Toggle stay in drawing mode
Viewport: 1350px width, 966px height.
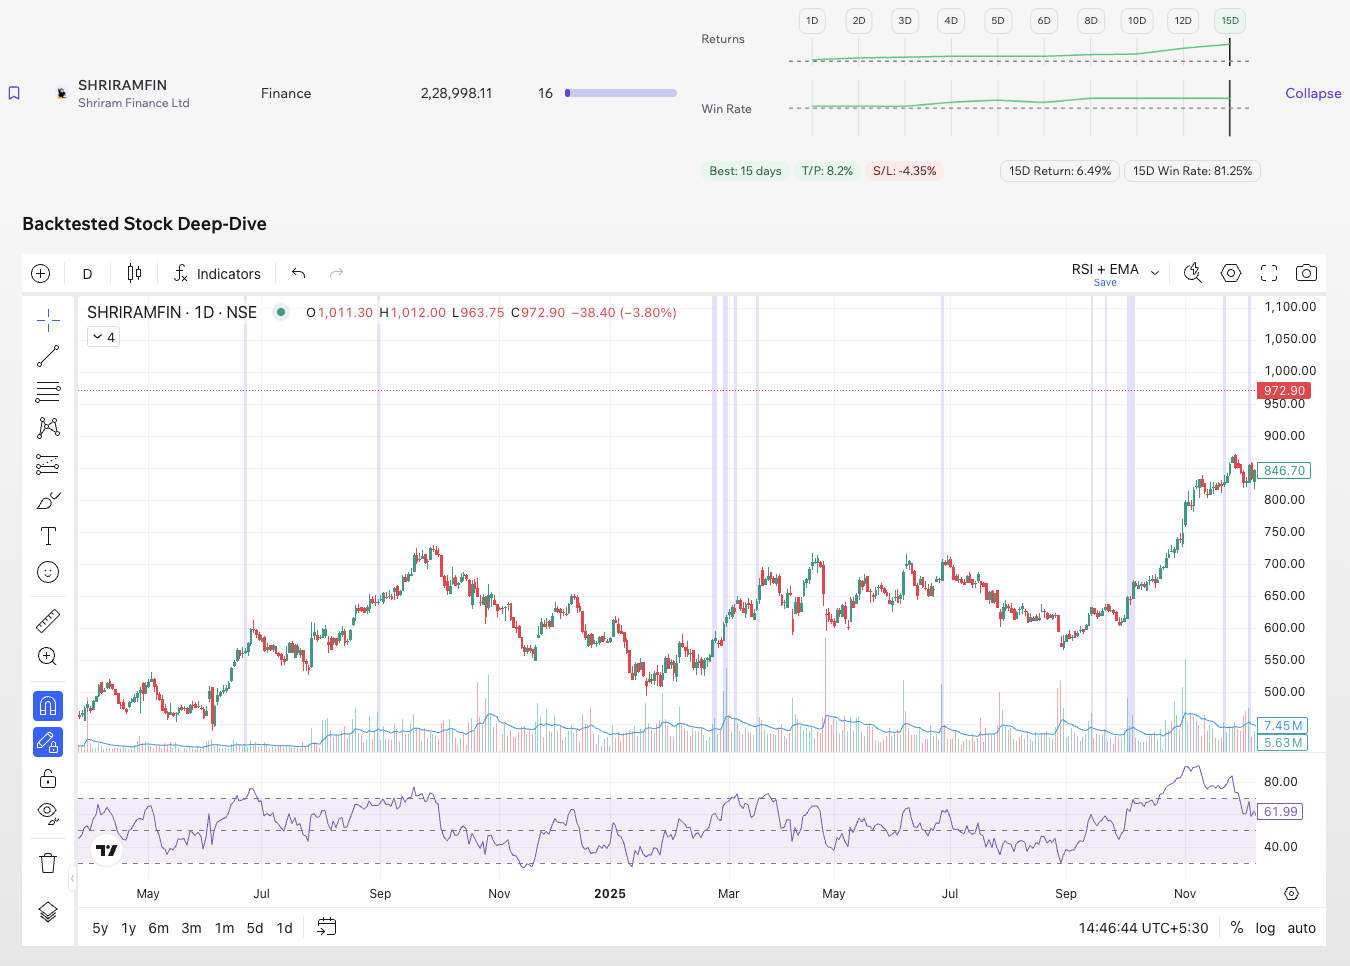pos(48,742)
